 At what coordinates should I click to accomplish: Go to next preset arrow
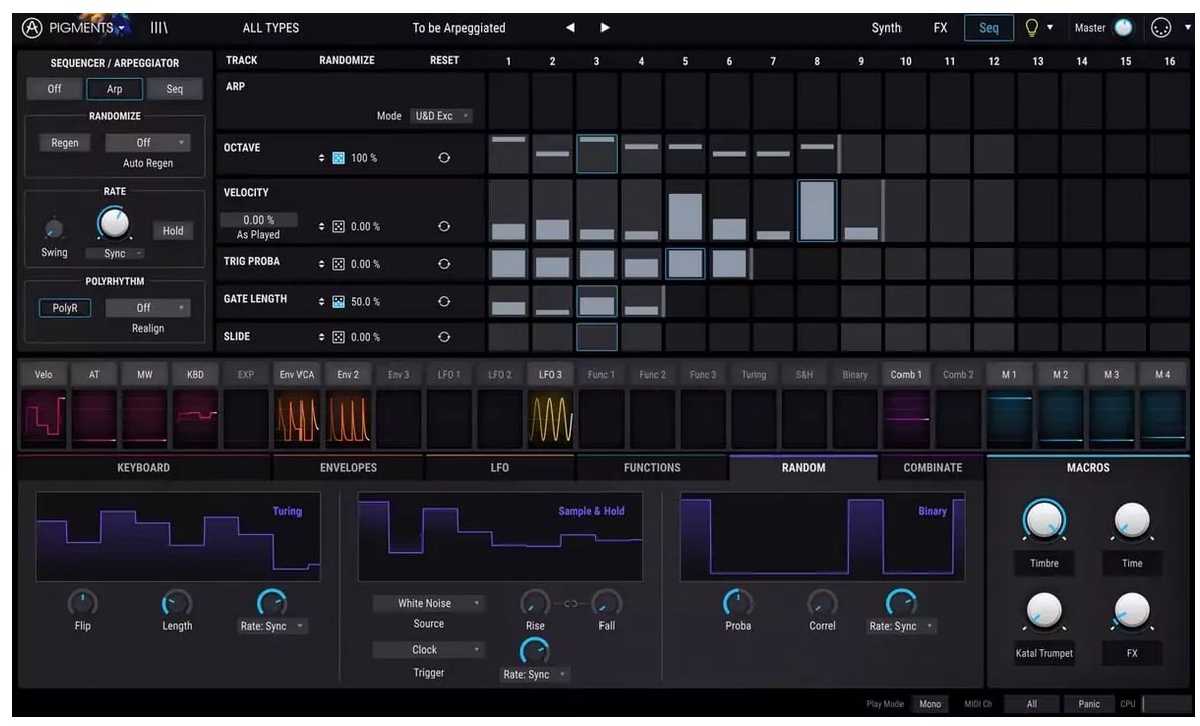click(605, 28)
